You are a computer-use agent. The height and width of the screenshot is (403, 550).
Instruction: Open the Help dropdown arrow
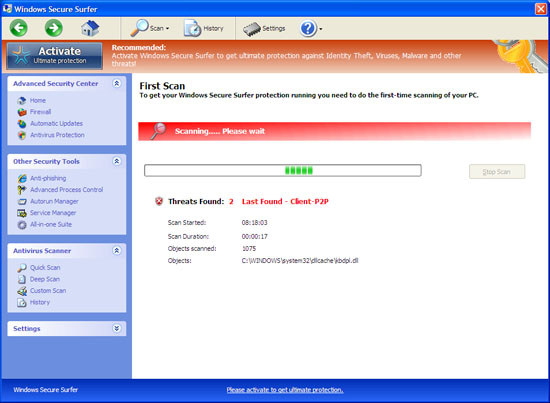tap(321, 29)
